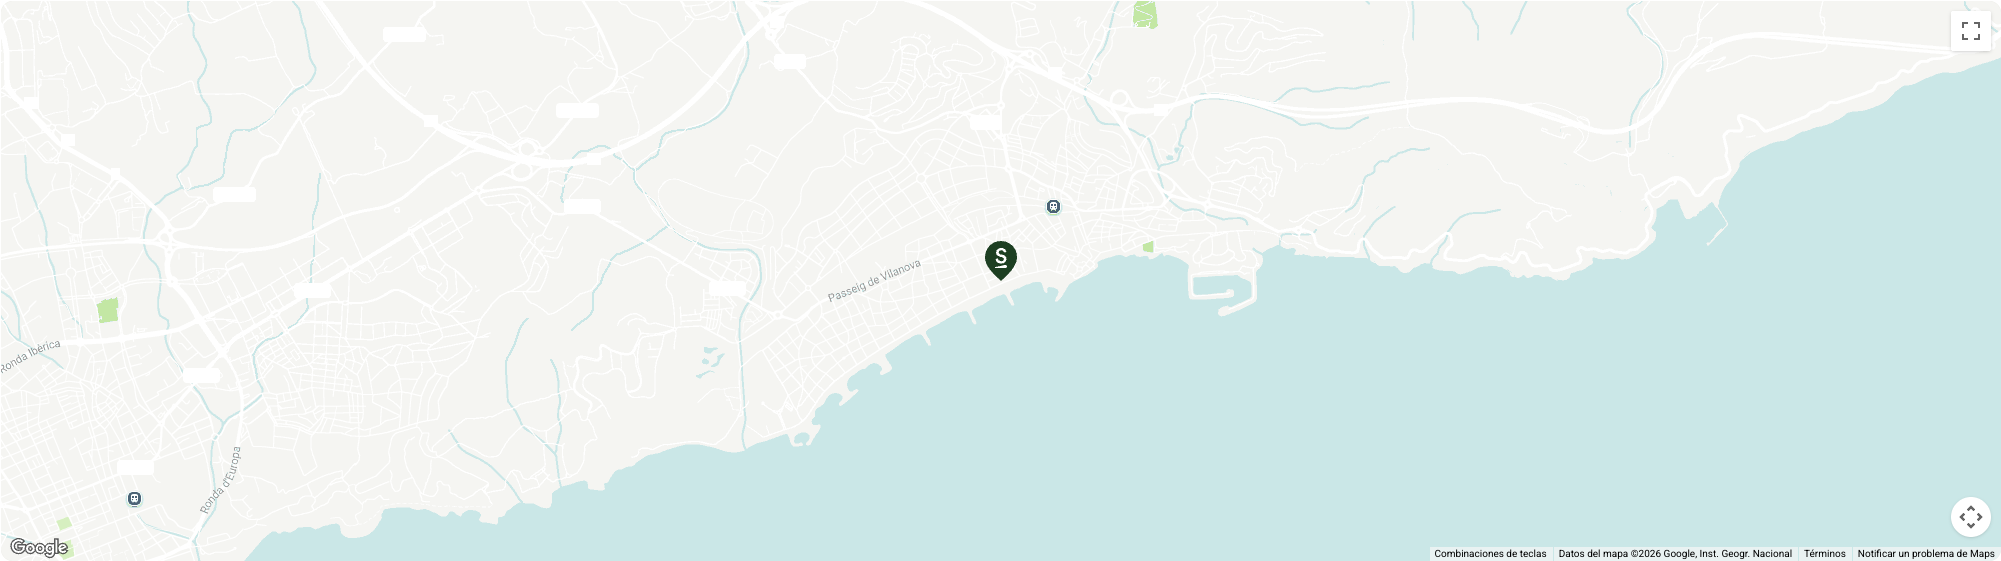Viewport: 2001px width, 561px height.
Task: Select the green park beside Ronda Ibérica
Action: pos(108,310)
